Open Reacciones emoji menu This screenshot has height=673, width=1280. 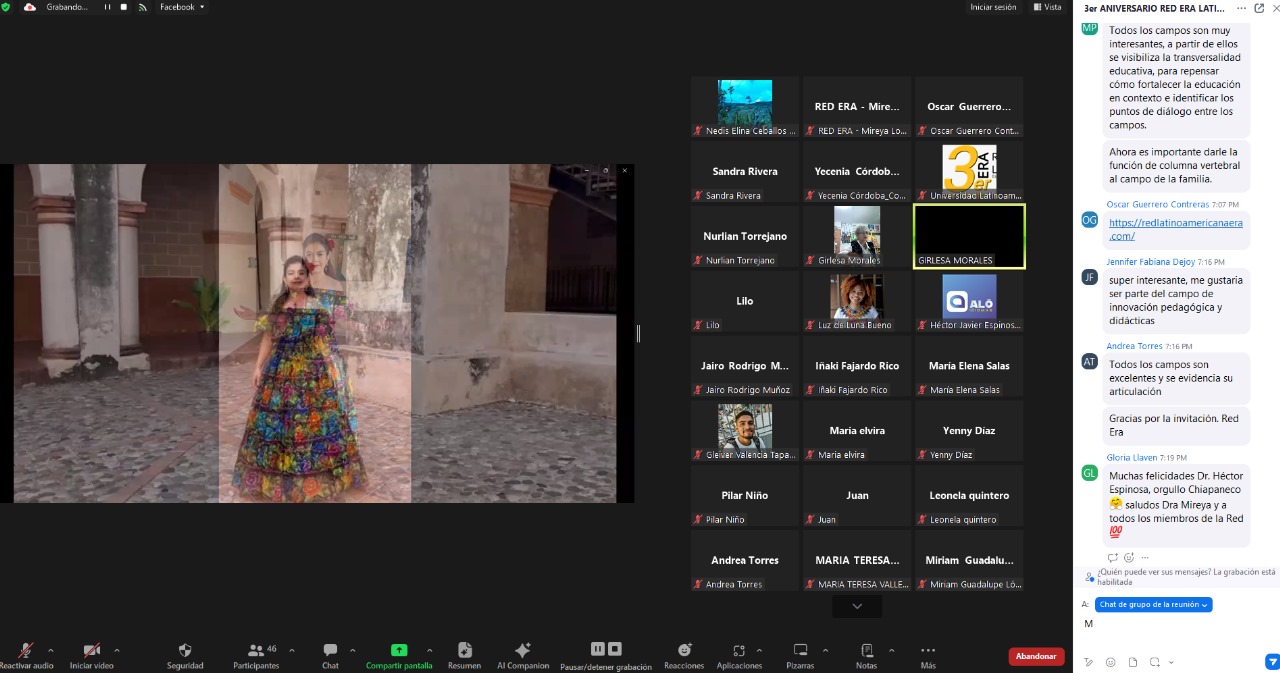pos(684,650)
